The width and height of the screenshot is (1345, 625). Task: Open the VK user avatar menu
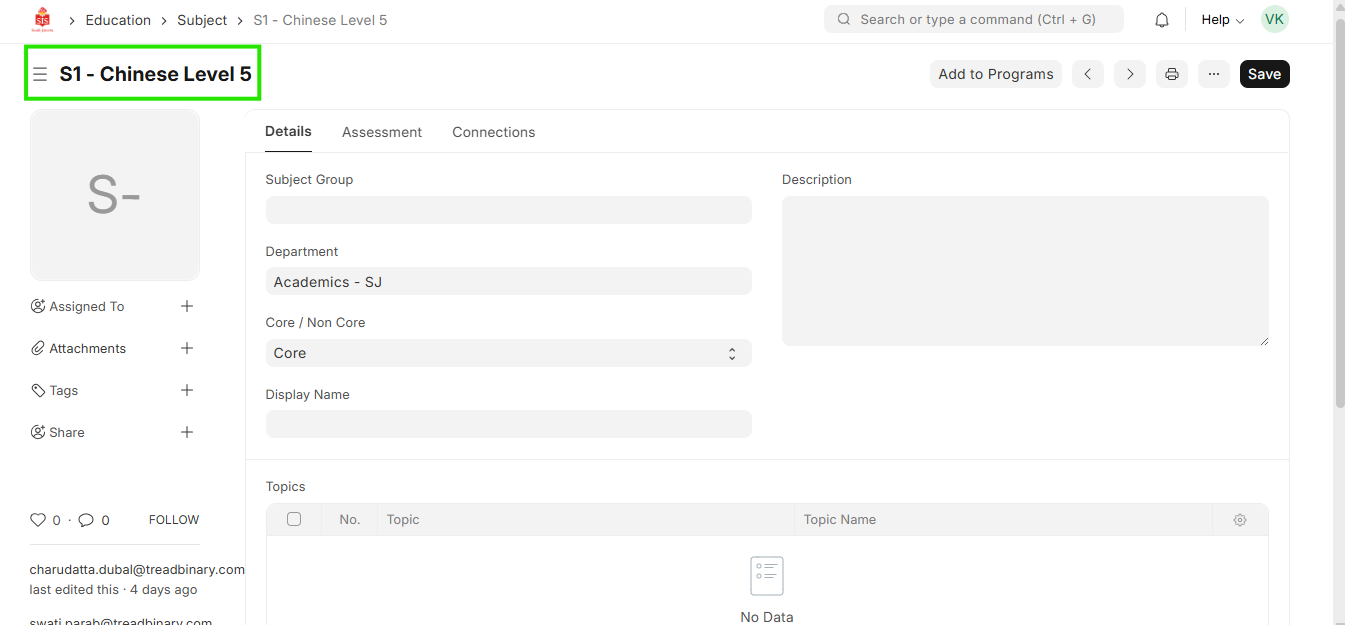point(1274,19)
